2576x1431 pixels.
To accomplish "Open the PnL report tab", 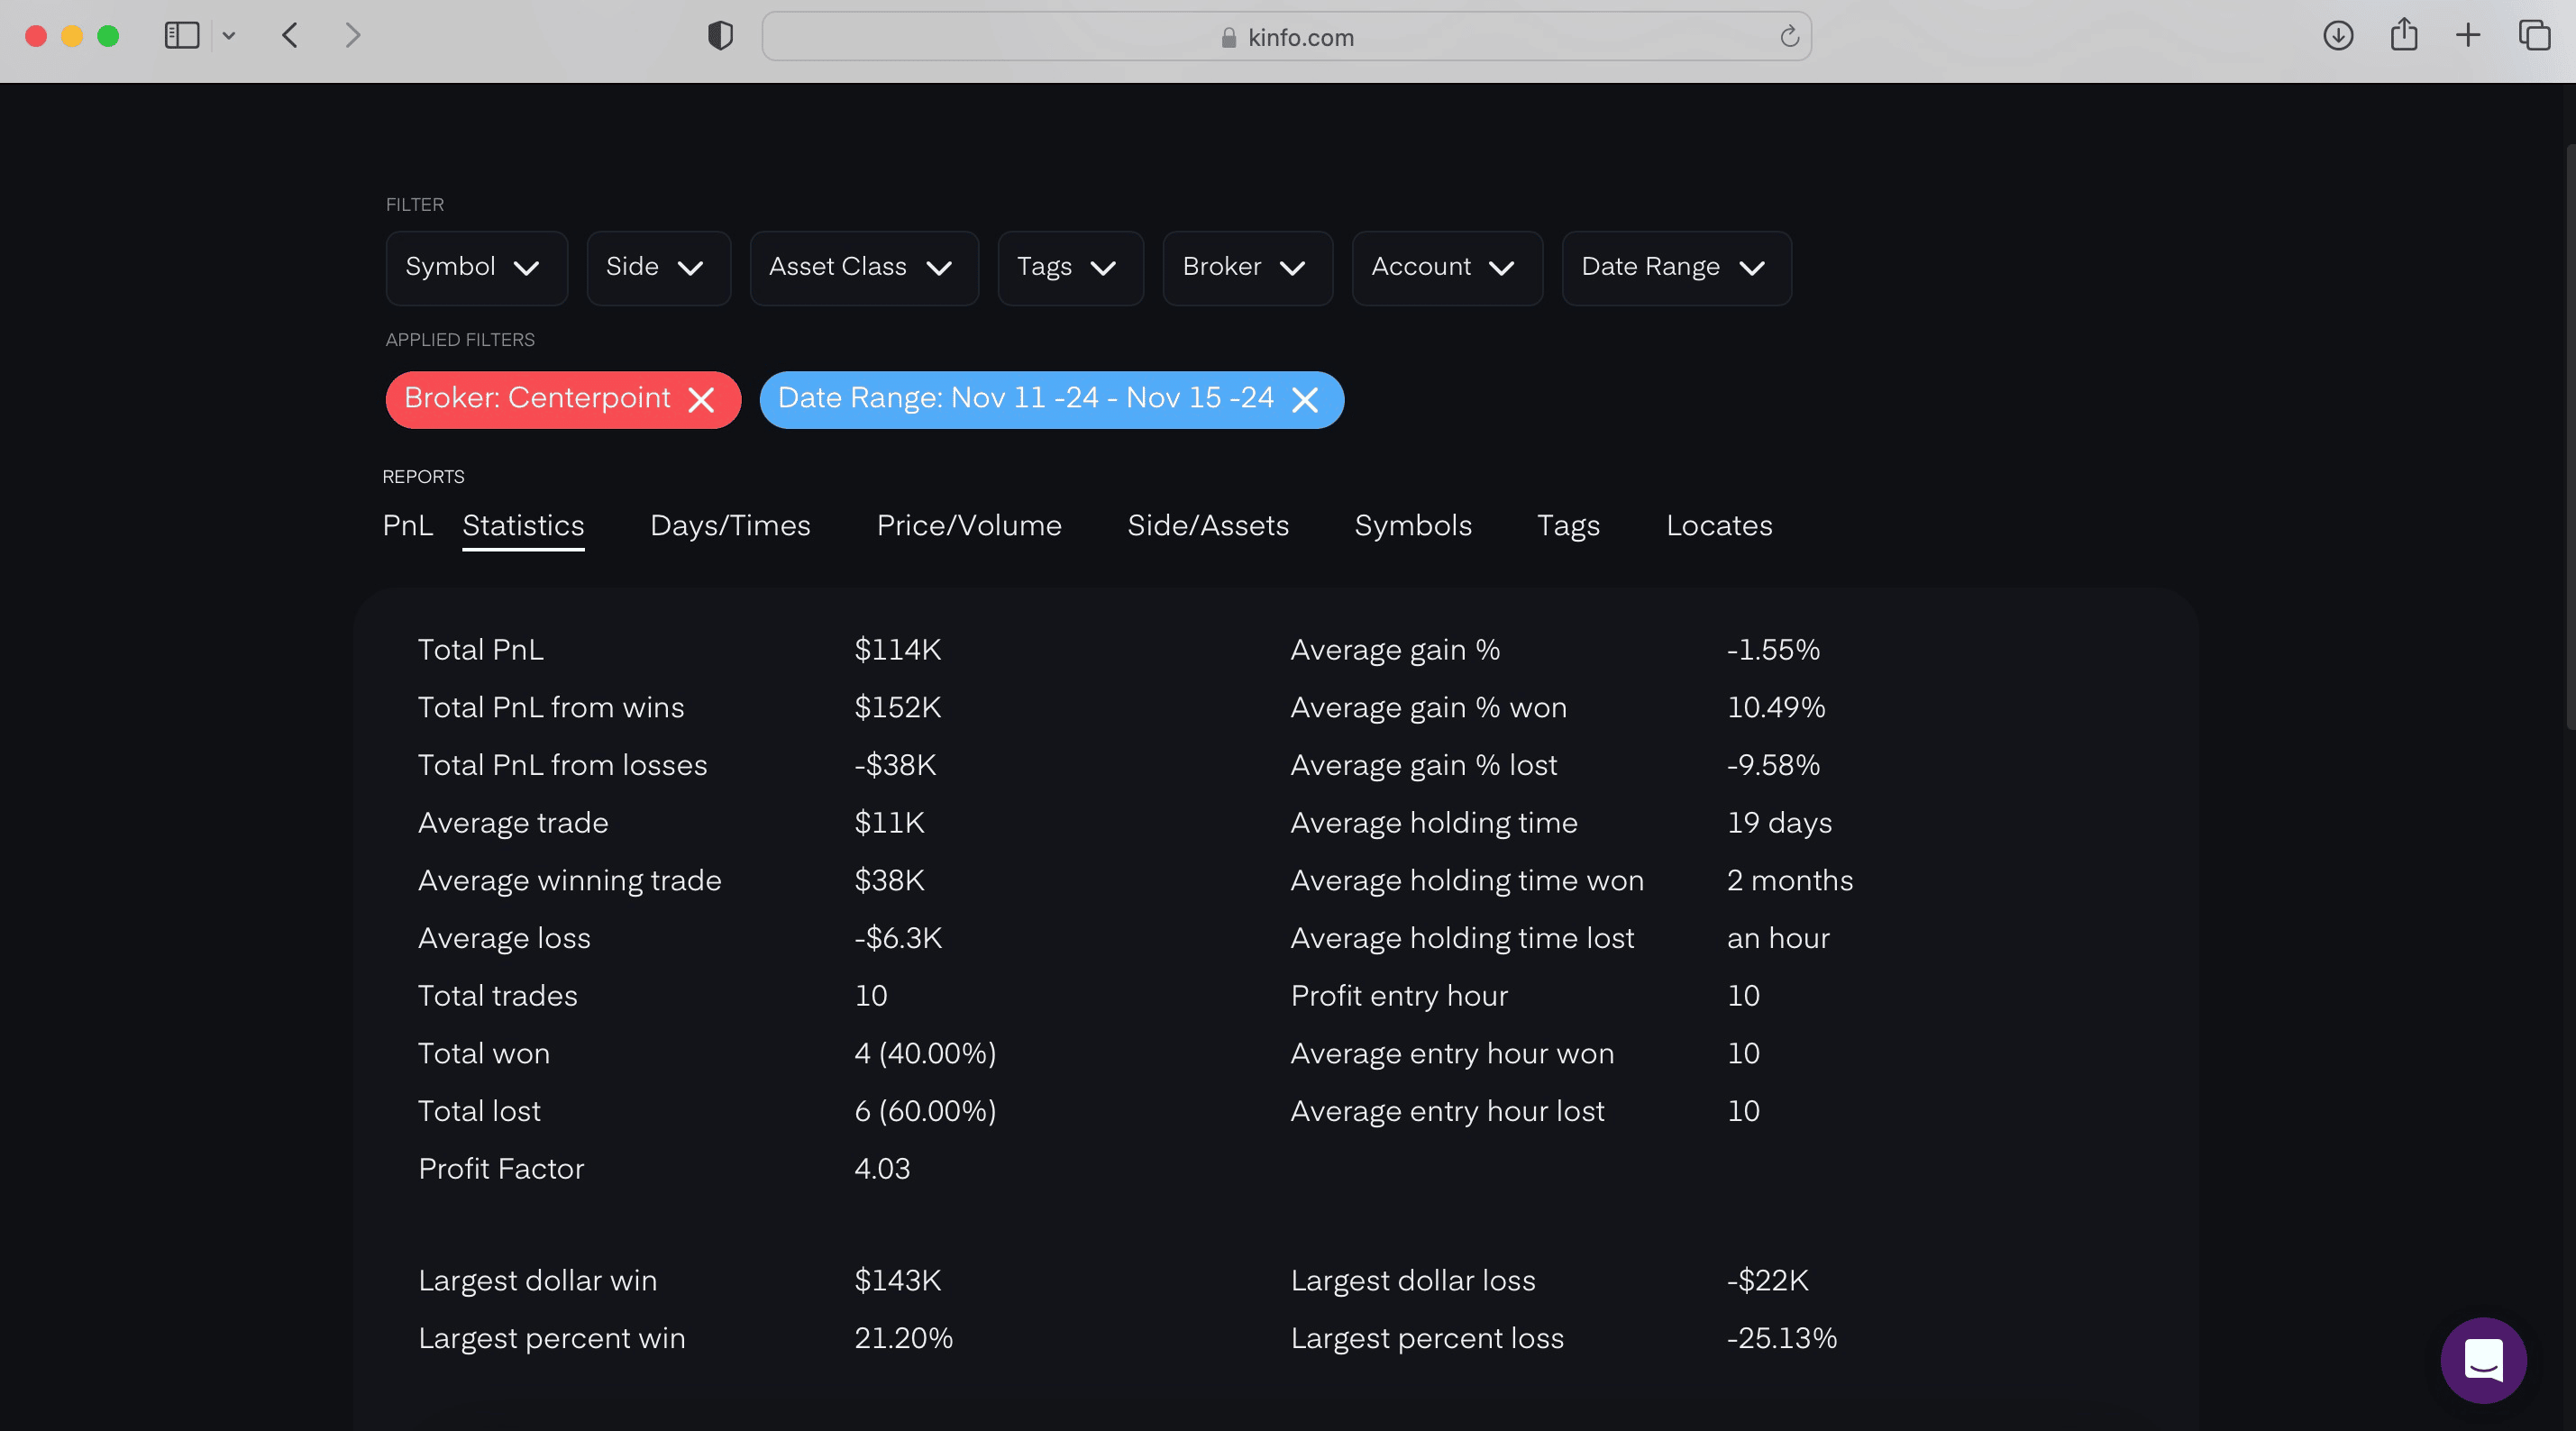I will [x=407, y=526].
